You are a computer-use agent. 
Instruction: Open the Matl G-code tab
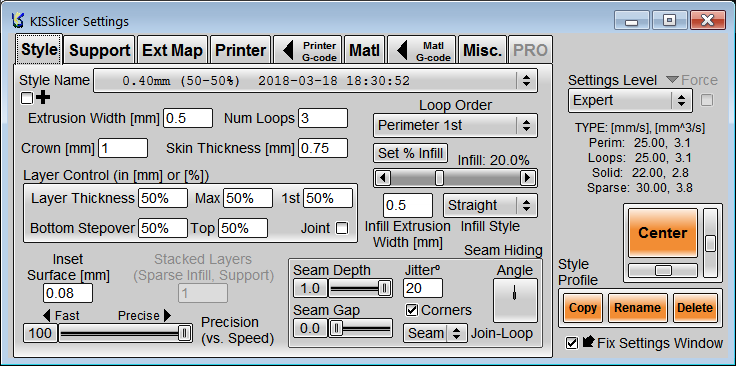tap(421, 50)
